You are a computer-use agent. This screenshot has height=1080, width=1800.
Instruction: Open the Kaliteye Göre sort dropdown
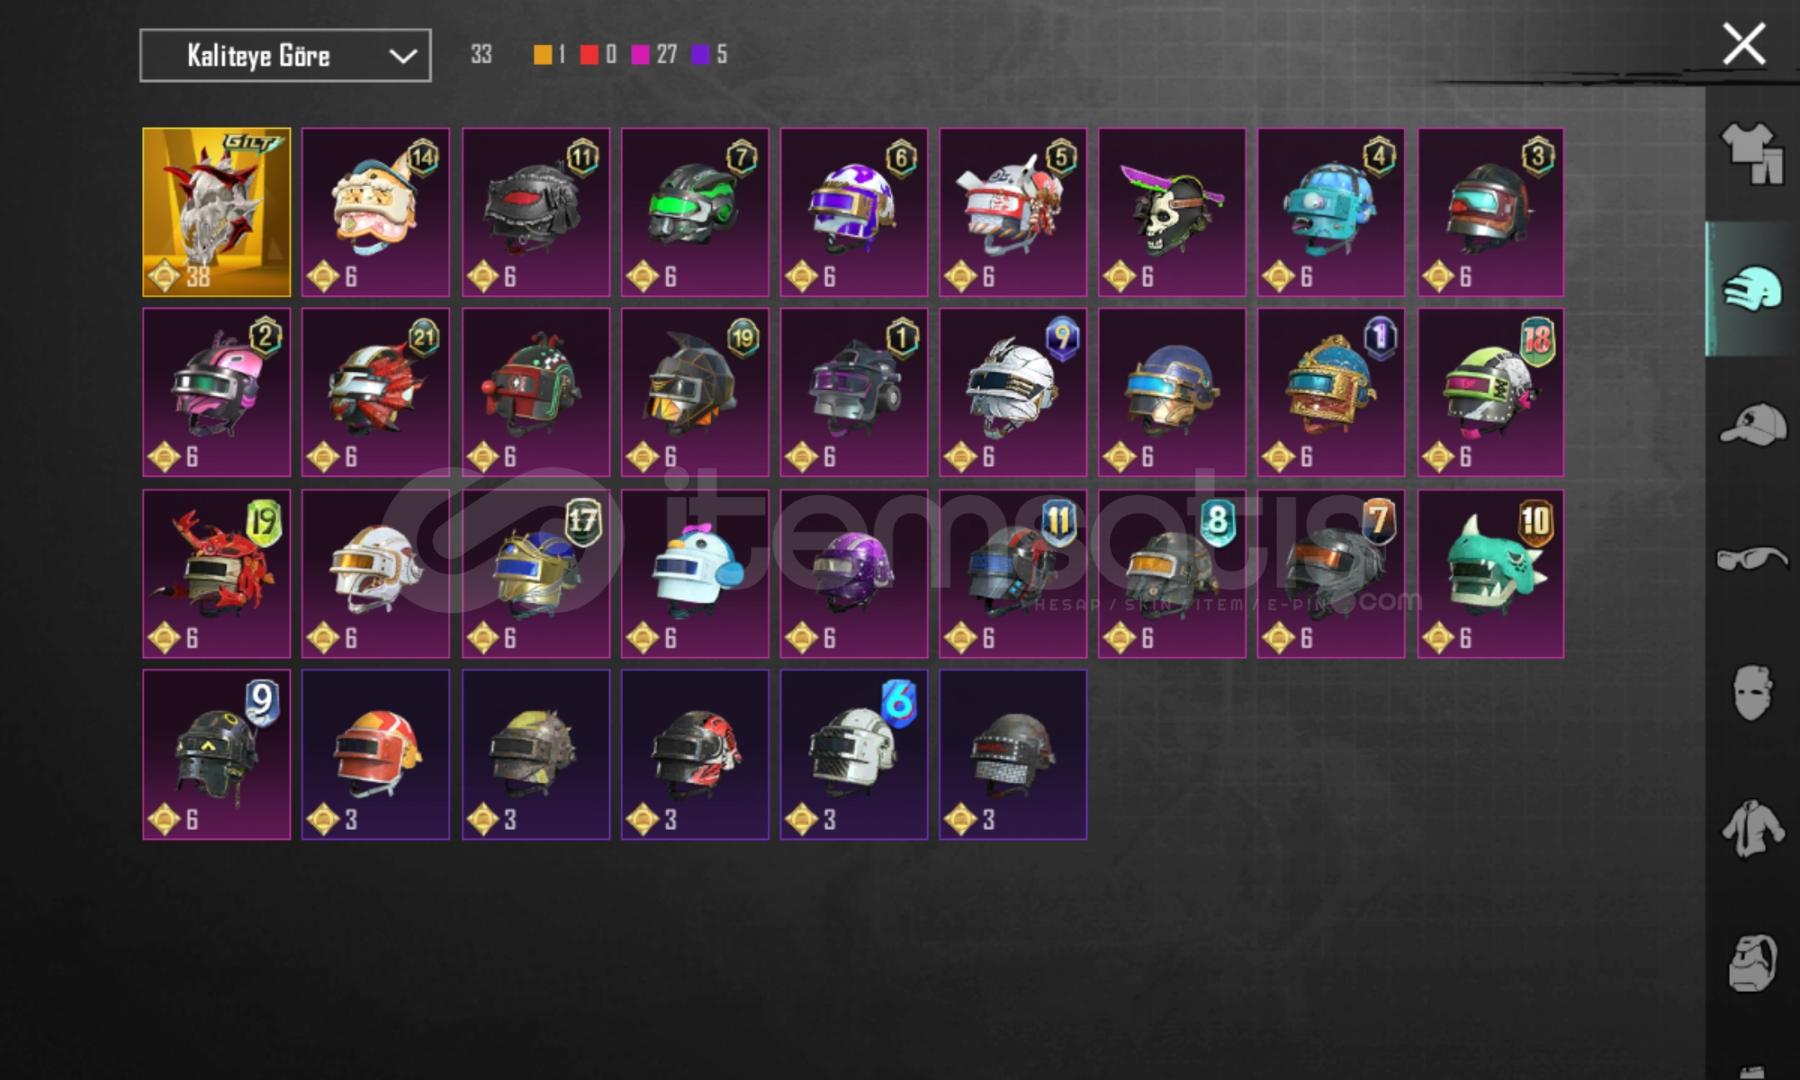285,55
